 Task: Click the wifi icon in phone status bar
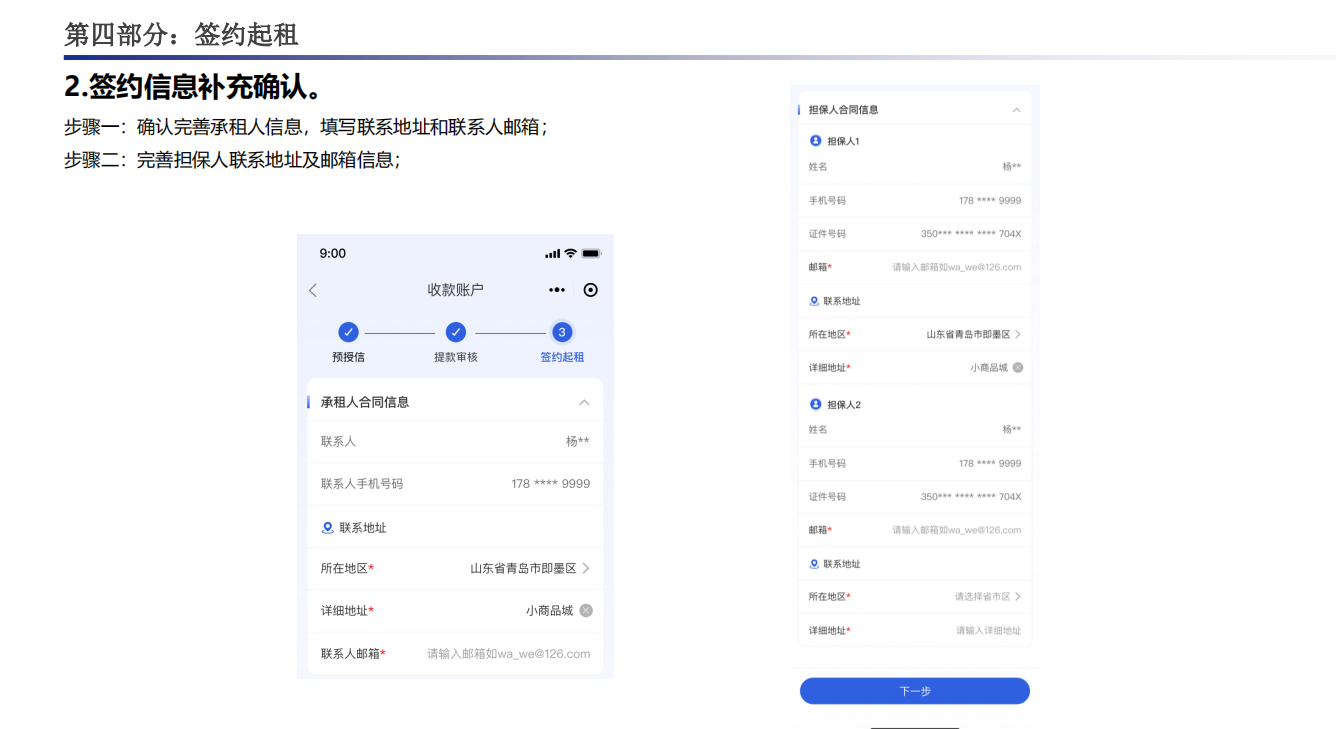(x=570, y=253)
